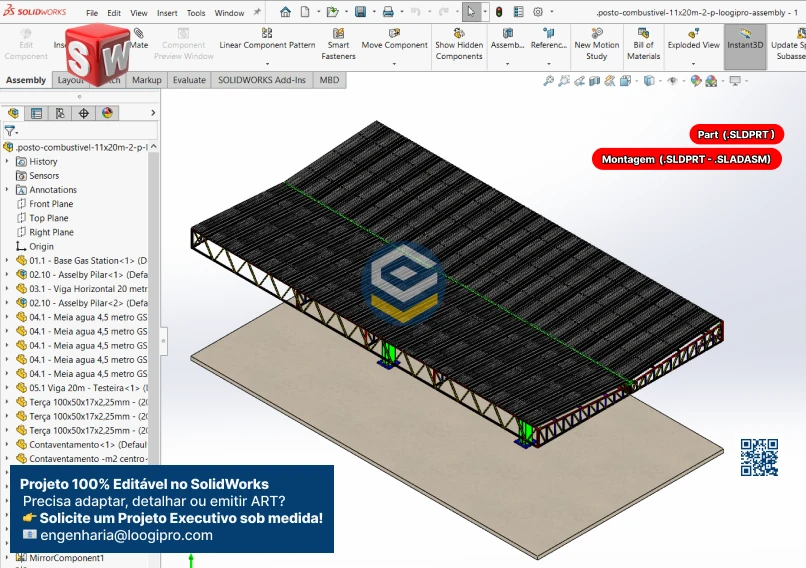Start a New Motion Study
The height and width of the screenshot is (568, 806).
click(x=596, y=45)
